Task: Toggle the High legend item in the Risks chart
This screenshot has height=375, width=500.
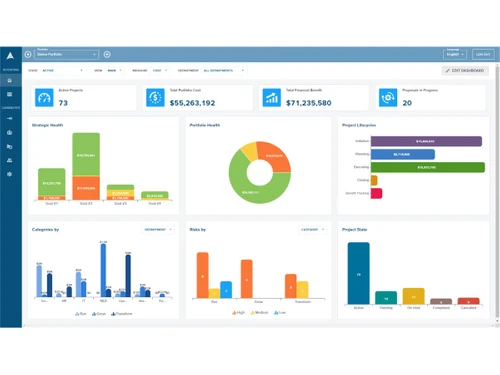Action: click(238, 313)
